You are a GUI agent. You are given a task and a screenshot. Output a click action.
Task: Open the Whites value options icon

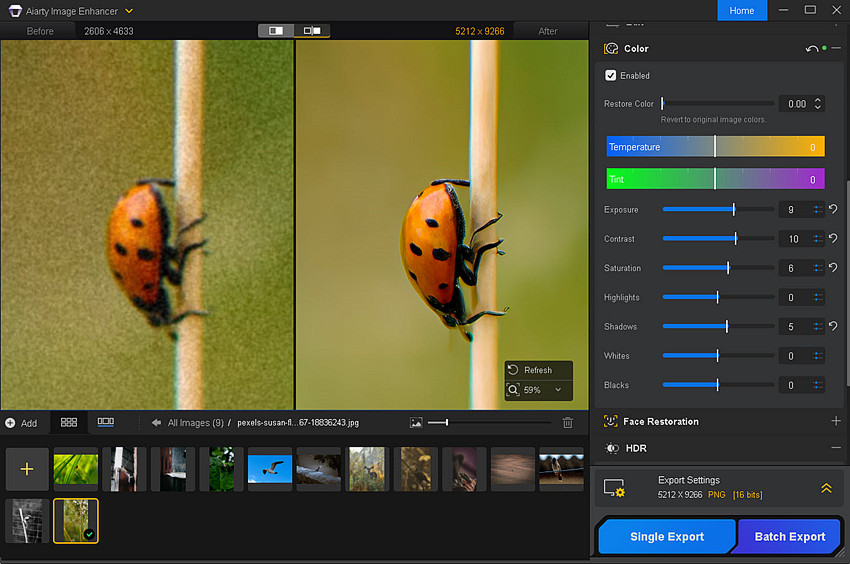(x=817, y=356)
